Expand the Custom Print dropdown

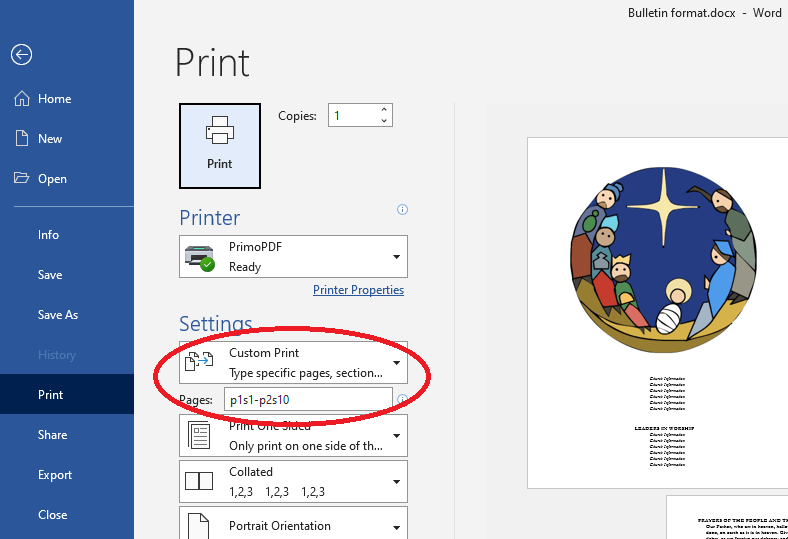point(293,363)
